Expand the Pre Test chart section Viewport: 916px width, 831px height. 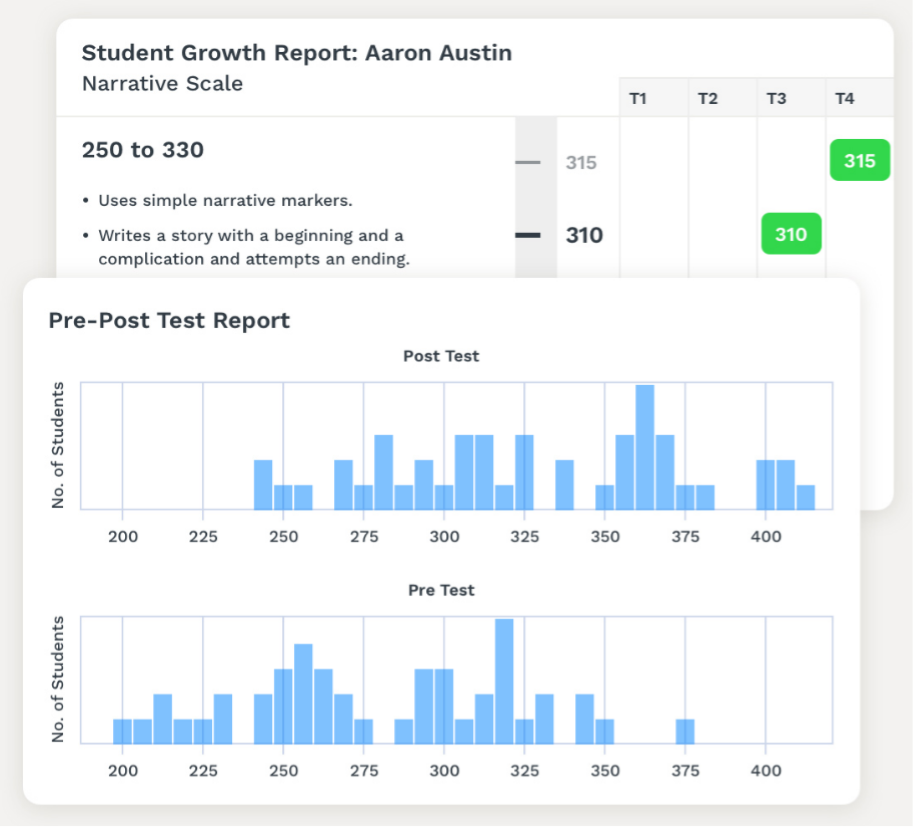[441, 590]
